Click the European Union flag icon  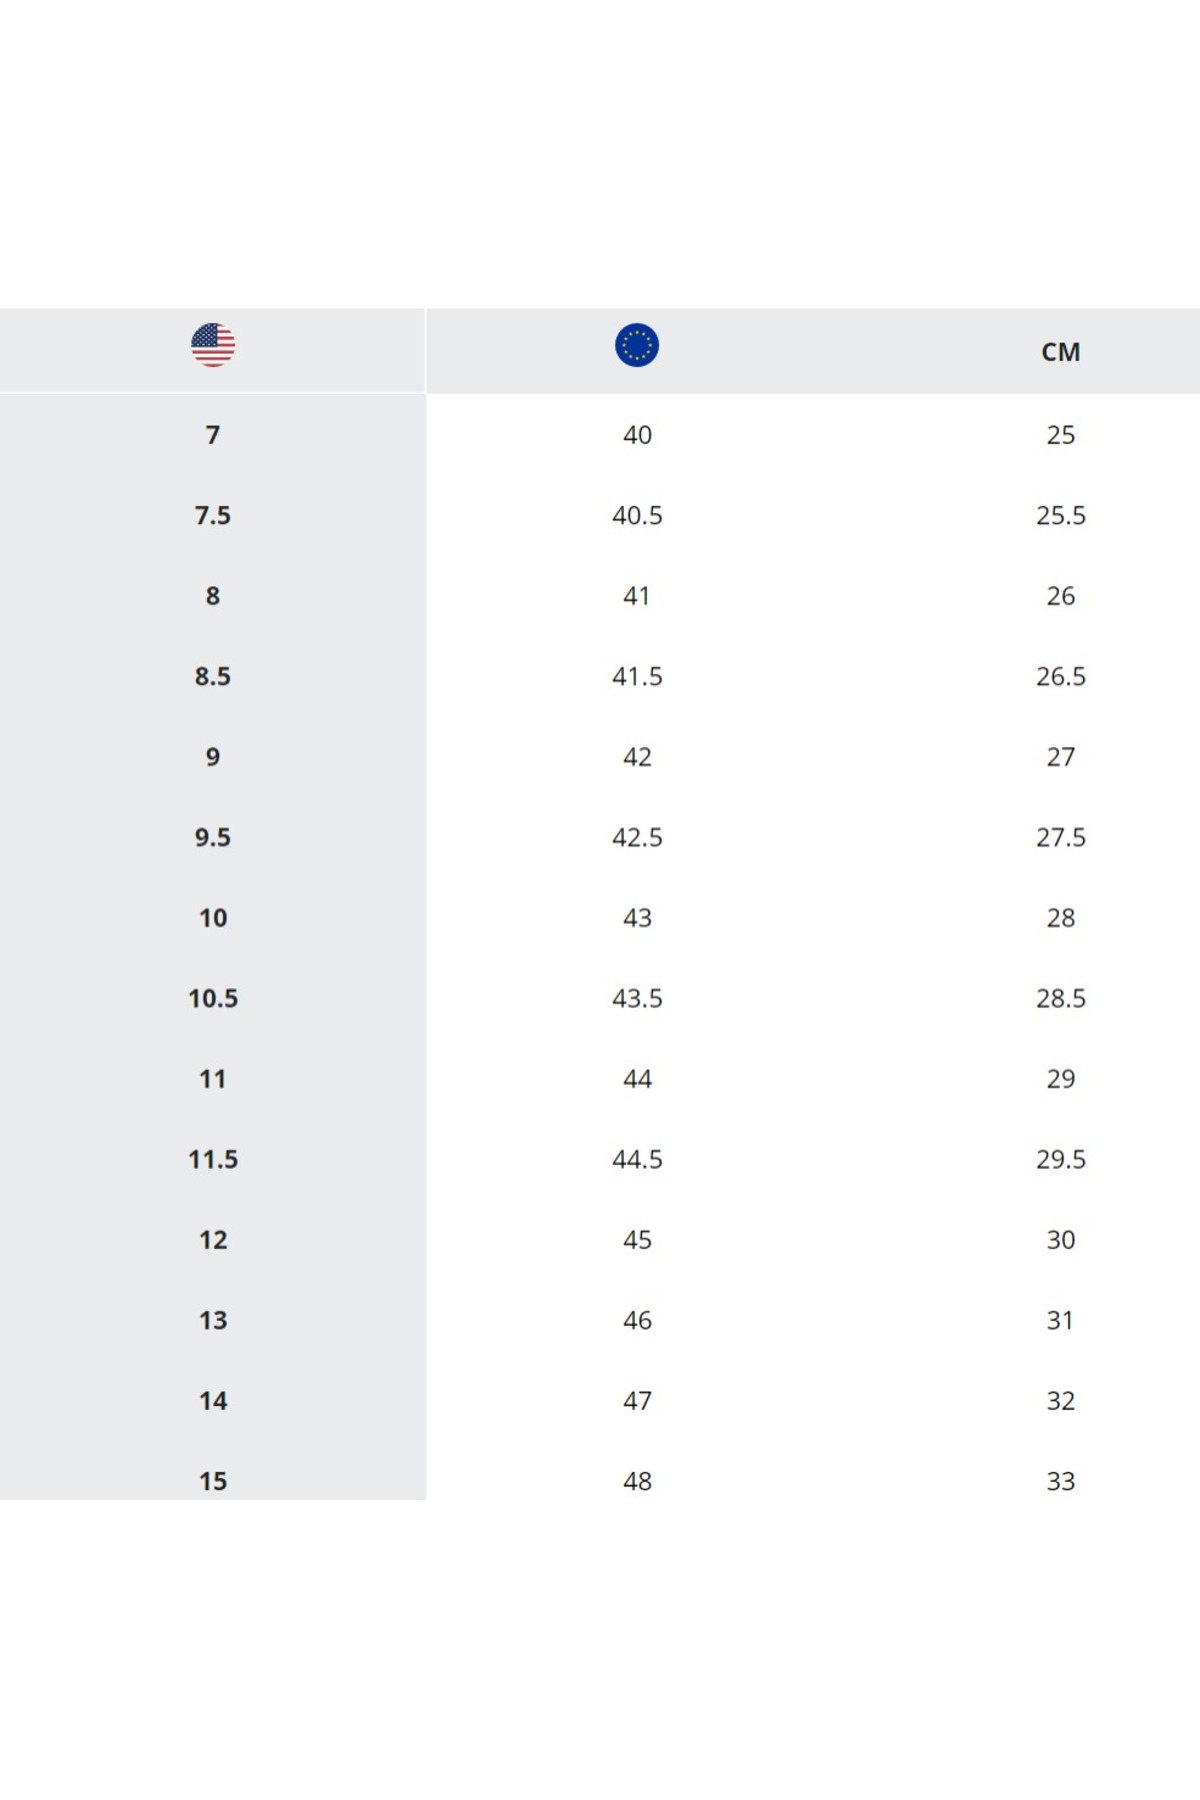tap(637, 345)
